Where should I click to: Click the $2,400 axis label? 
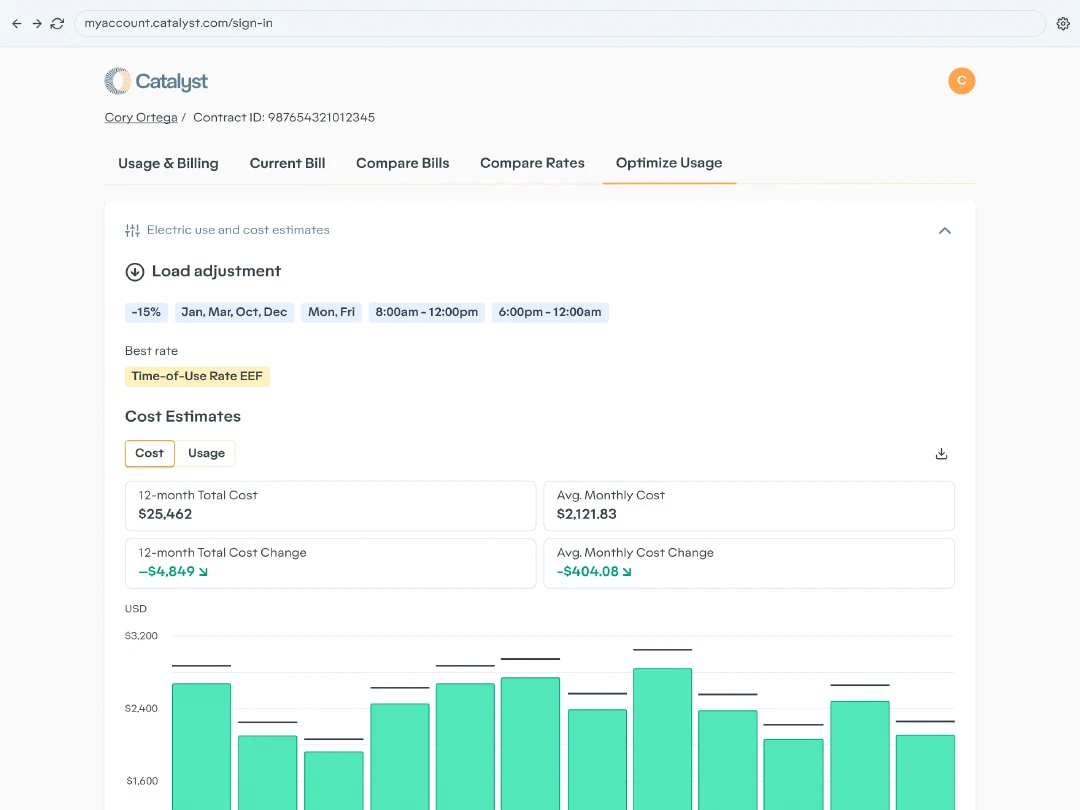[x=141, y=709]
